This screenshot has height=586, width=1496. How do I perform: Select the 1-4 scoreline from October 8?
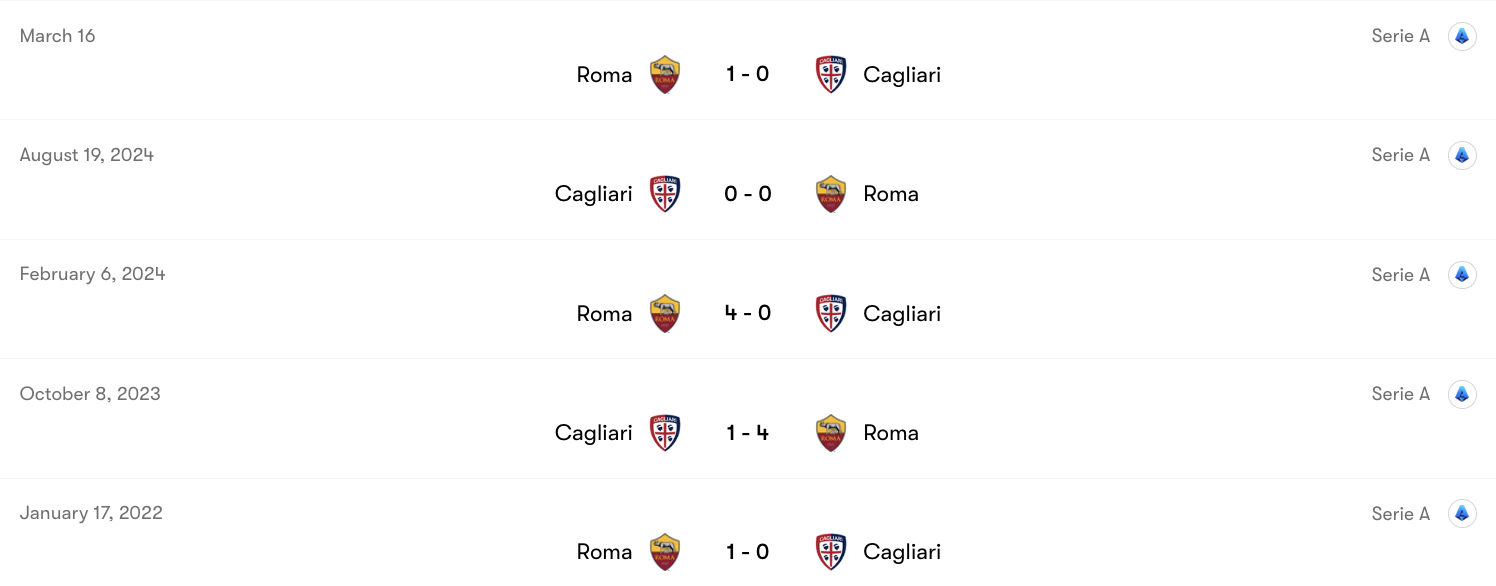pos(747,432)
